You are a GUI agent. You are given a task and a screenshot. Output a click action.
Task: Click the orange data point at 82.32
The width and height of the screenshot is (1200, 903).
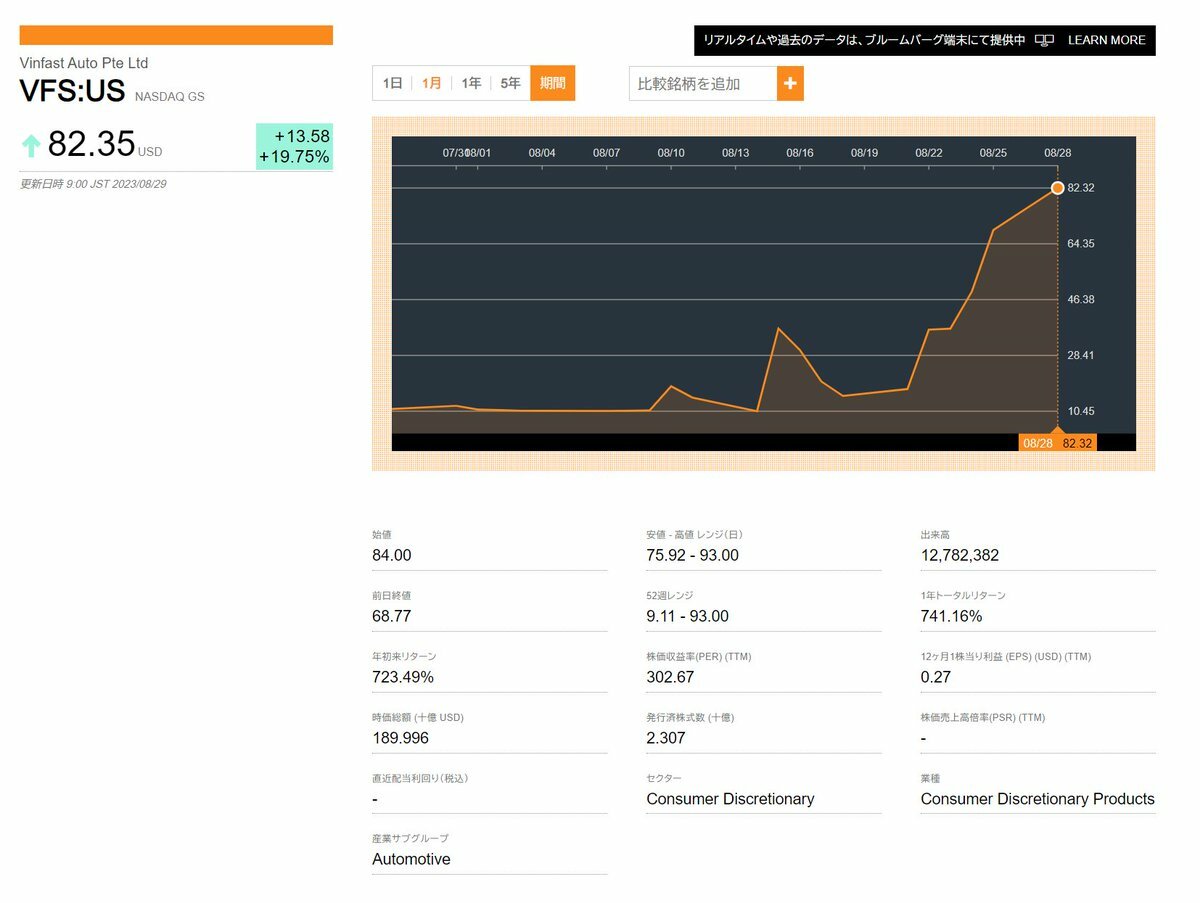click(1058, 188)
